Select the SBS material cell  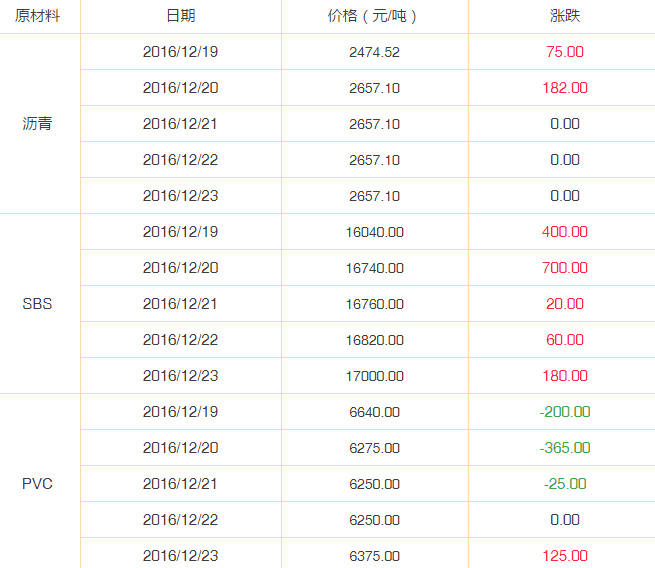pyautogui.click(x=37, y=304)
